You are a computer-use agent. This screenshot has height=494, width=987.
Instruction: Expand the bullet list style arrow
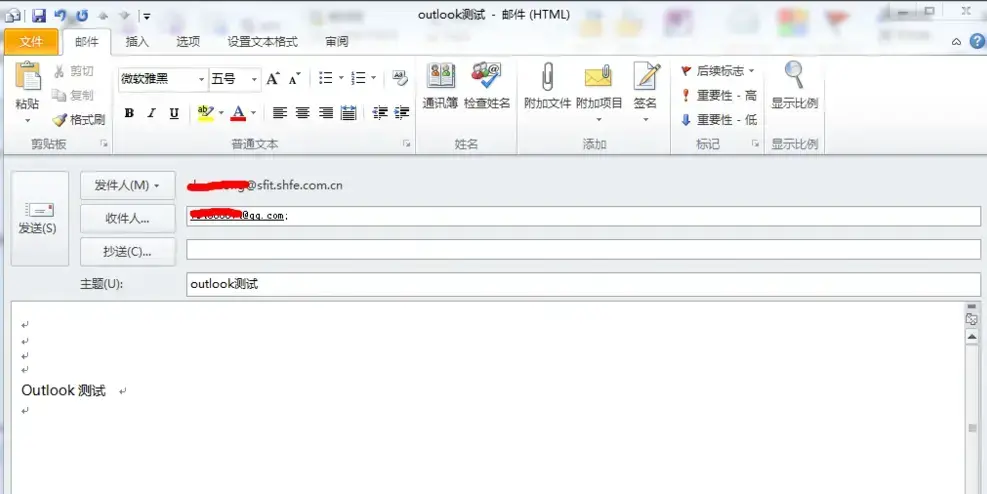coord(341,78)
